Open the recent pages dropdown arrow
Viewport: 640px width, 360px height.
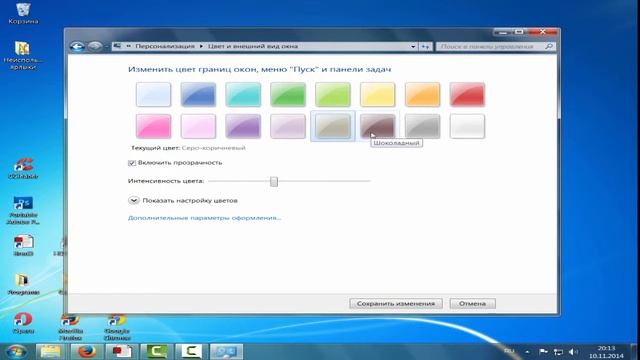pos(106,47)
